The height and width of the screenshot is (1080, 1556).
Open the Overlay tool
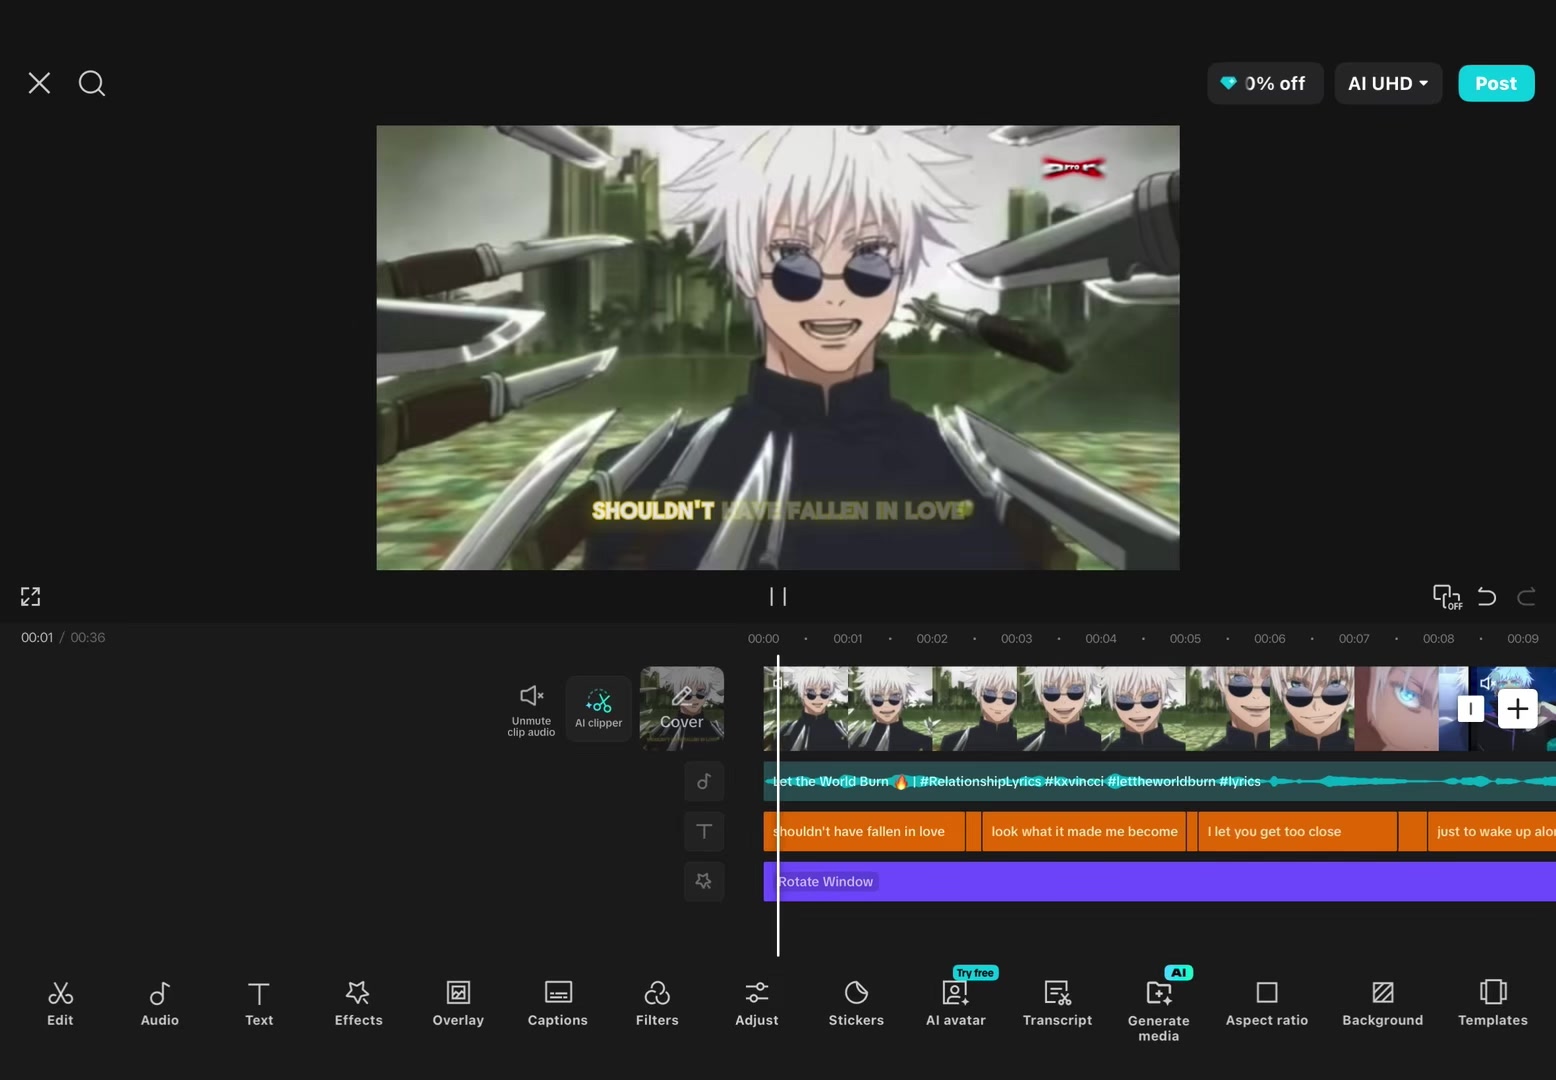click(x=458, y=1003)
